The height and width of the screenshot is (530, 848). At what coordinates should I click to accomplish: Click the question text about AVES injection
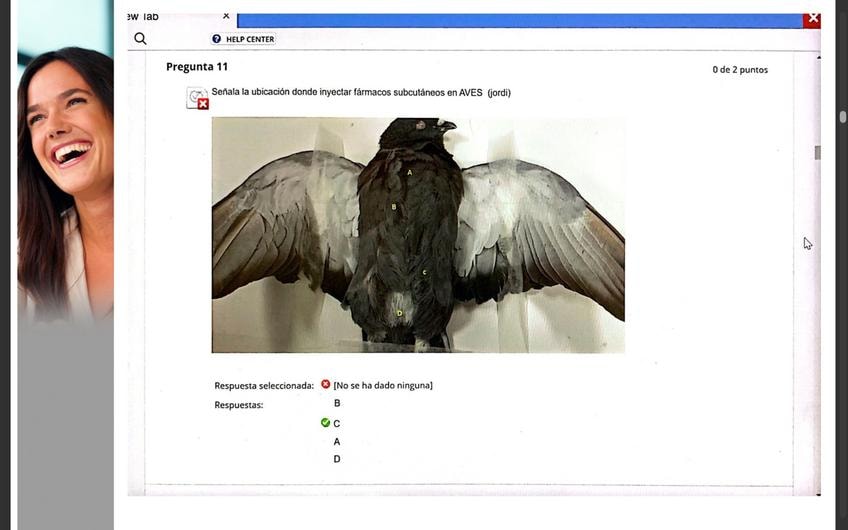361,92
